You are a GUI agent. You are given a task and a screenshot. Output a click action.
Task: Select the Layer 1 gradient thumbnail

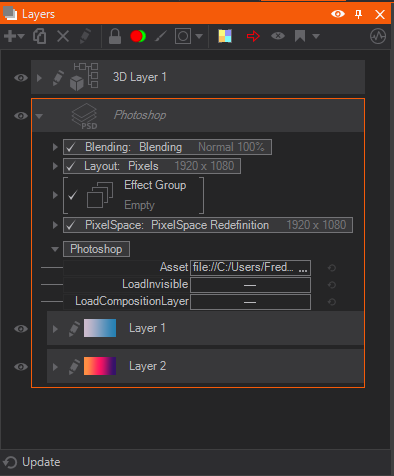tap(100, 328)
